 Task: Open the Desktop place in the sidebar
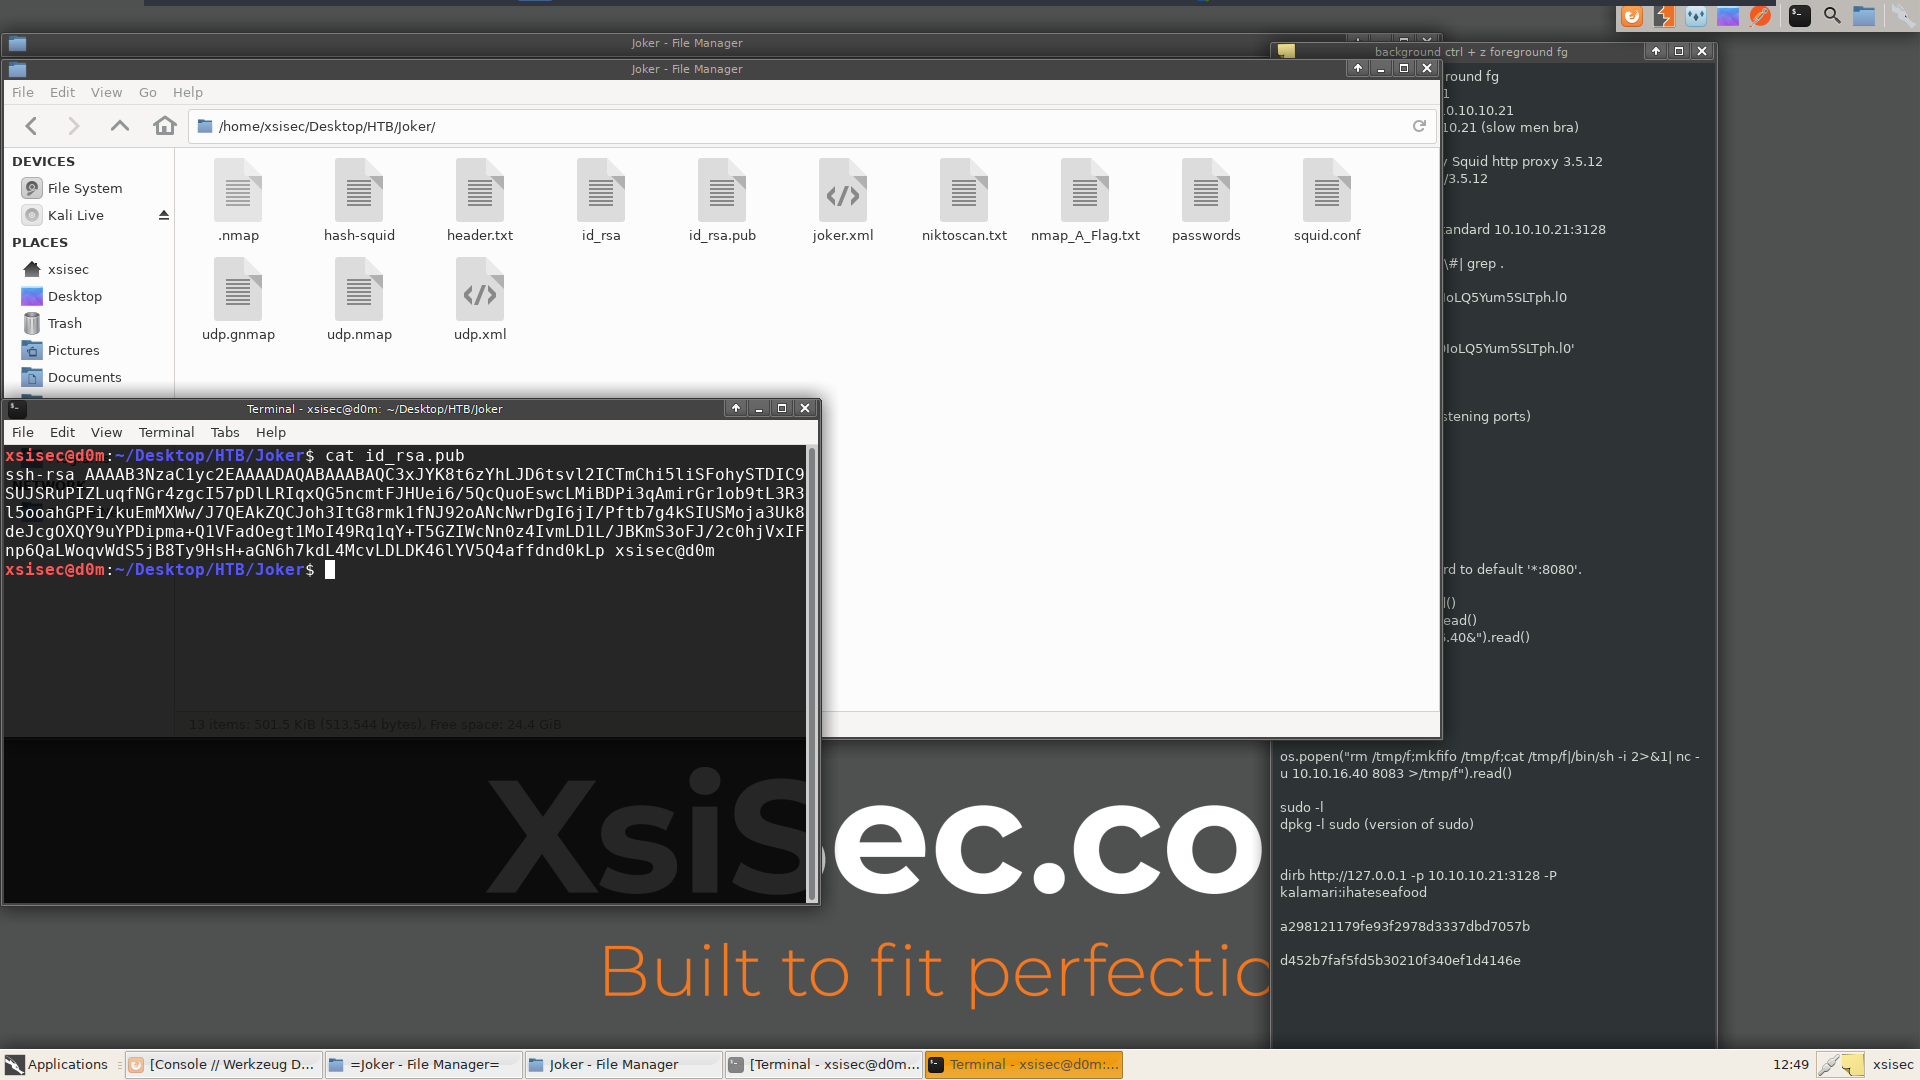pyautogui.click(x=75, y=296)
